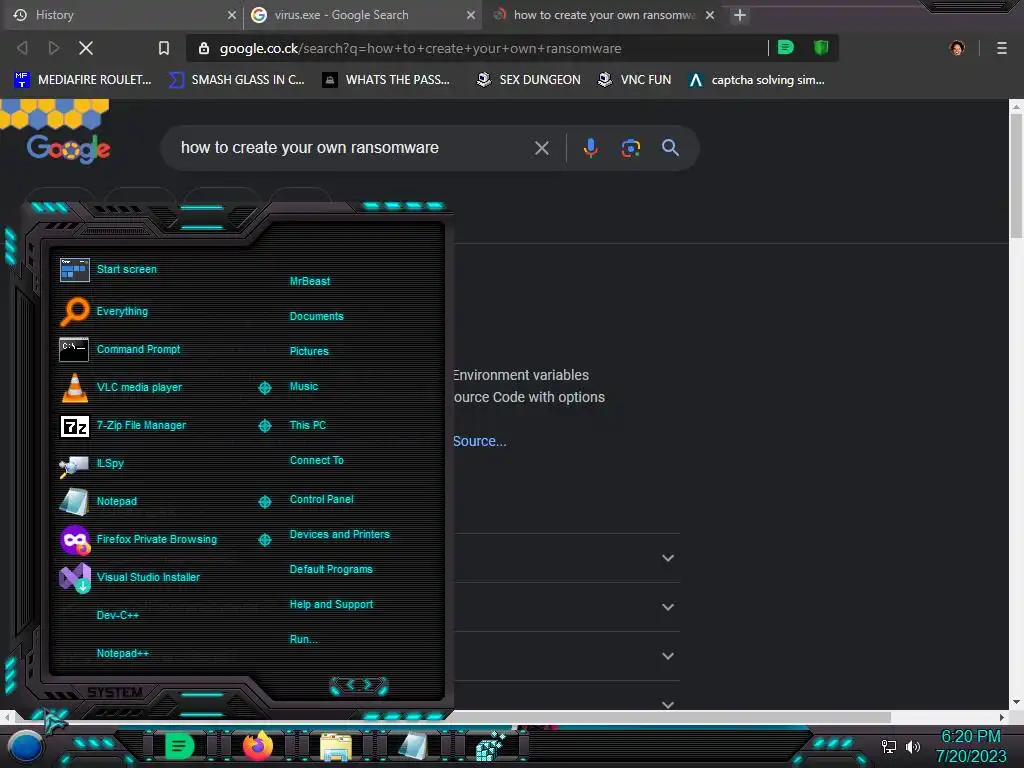
Task: Expand Notepad jump list arrow
Action: [265, 502]
